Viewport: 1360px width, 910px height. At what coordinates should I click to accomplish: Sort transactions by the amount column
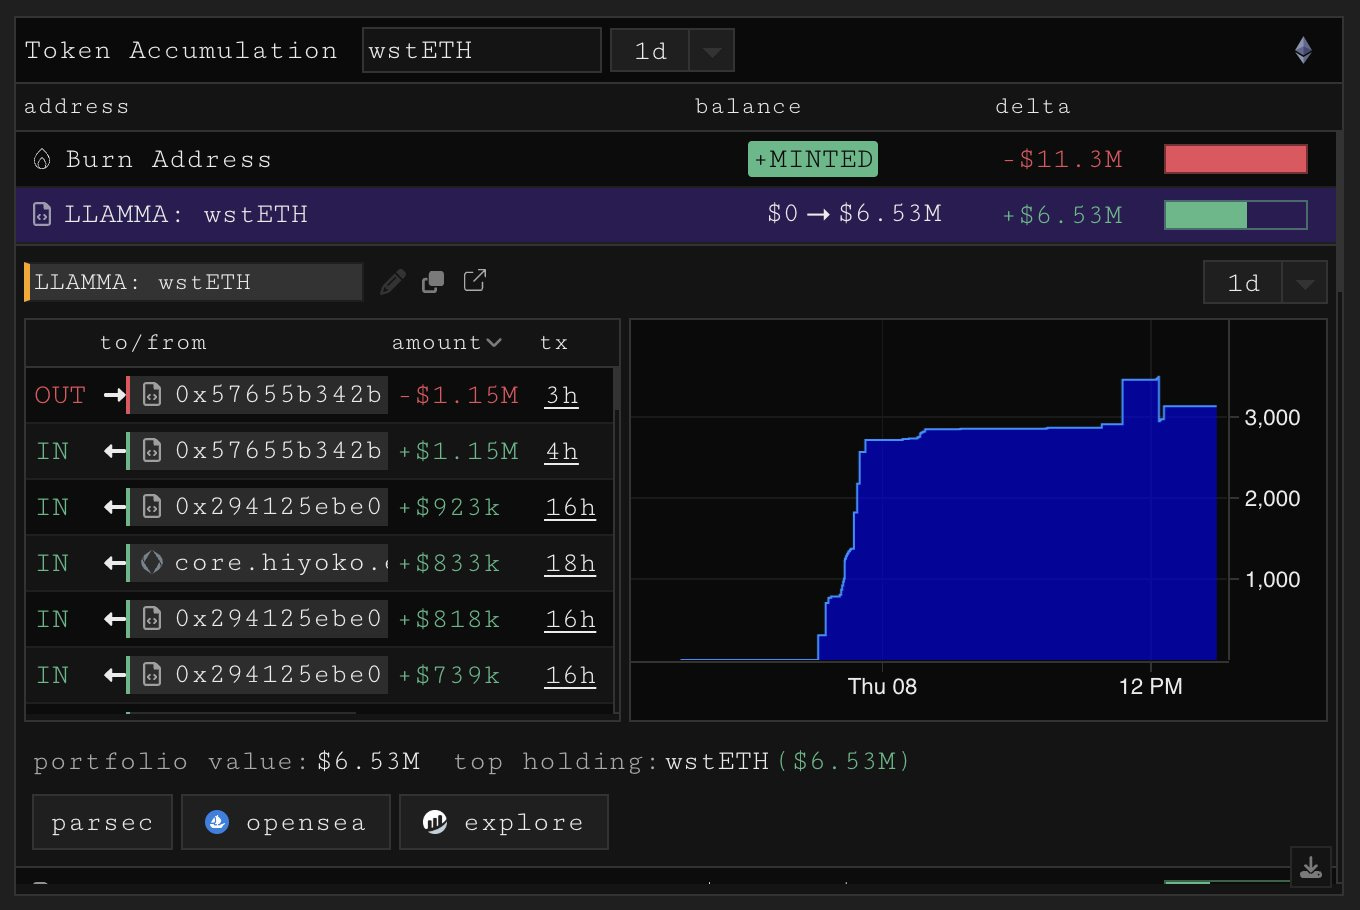coord(446,343)
